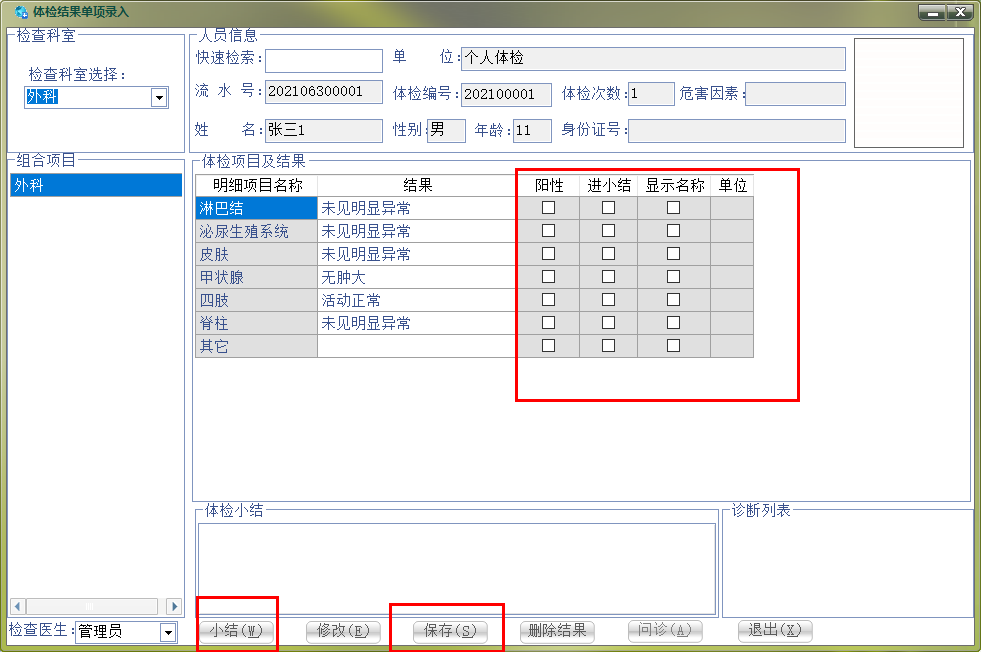Tick 进小结 checkbox in 脊柱 row
Image resolution: width=981 pixels, height=652 pixels.
pyautogui.click(x=608, y=322)
